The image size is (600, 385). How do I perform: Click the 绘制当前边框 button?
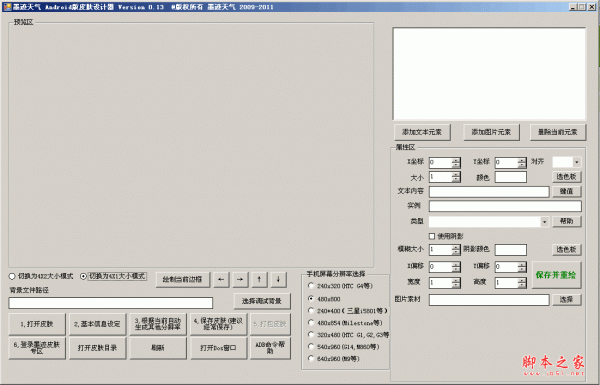click(183, 279)
